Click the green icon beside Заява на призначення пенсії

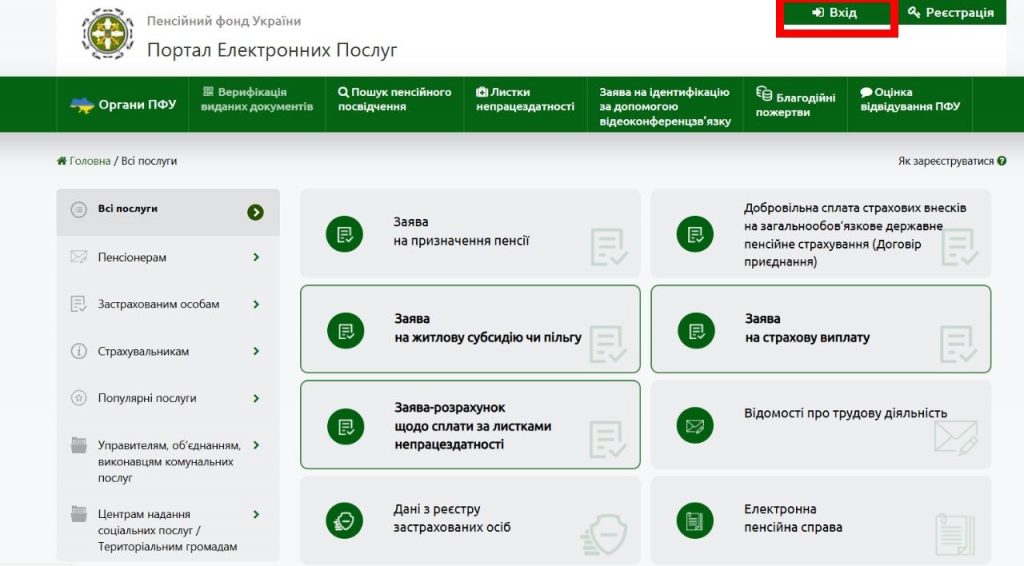pyautogui.click(x=345, y=234)
